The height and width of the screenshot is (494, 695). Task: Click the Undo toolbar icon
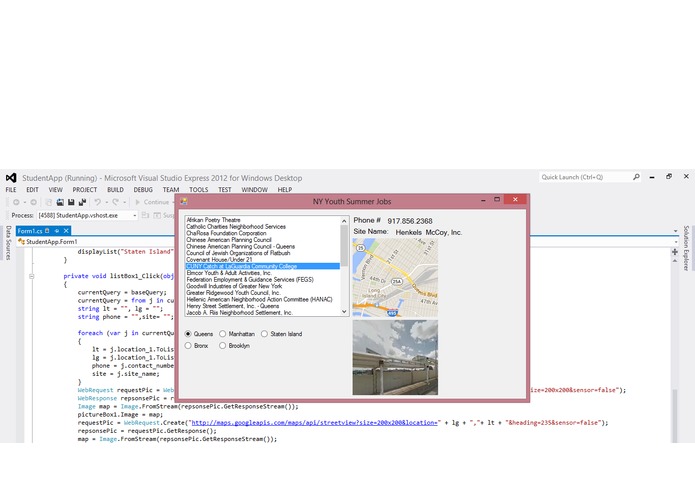pyautogui.click(x=97, y=202)
